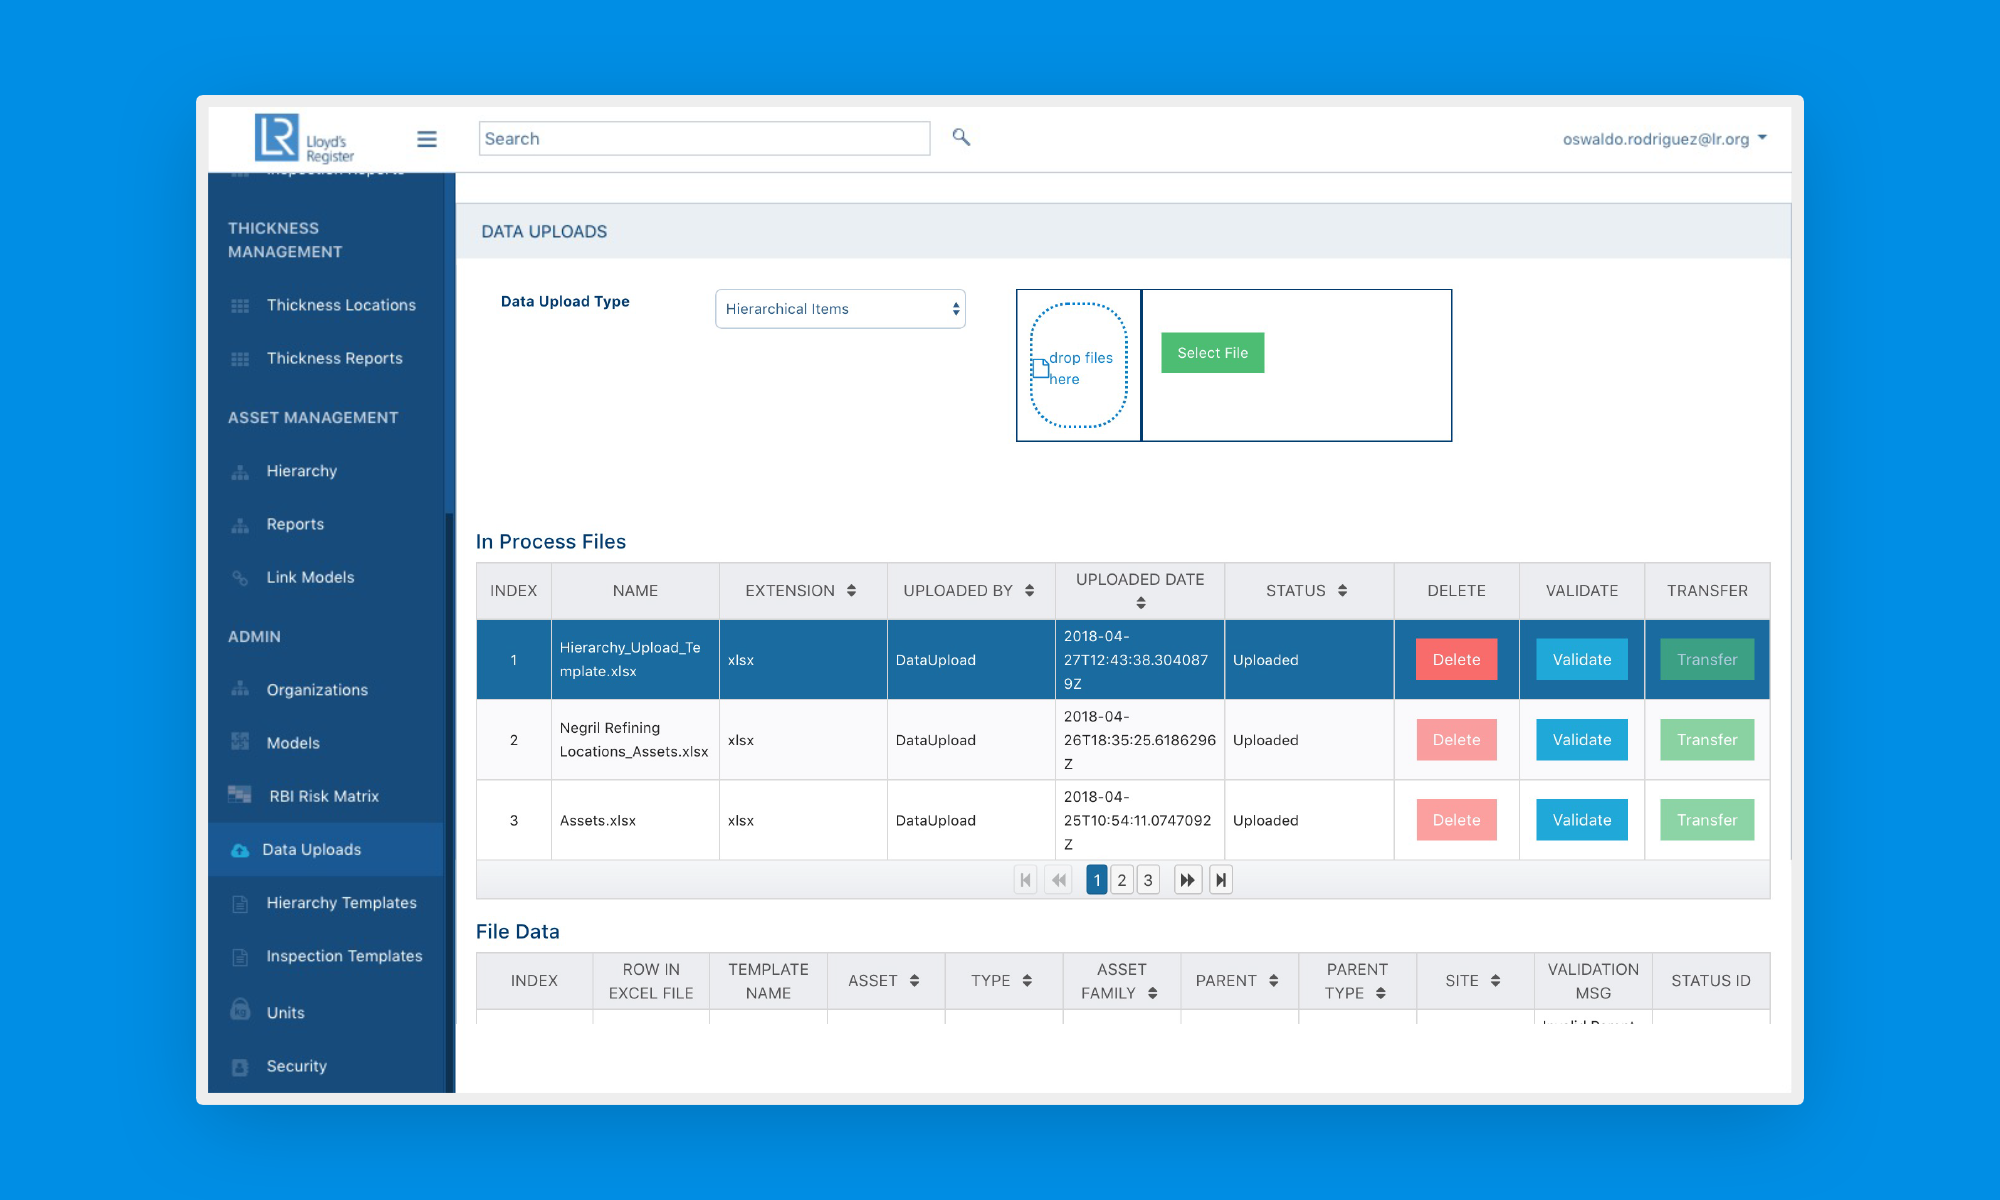
Task: Click the Models sidebar icon
Action: 240,741
